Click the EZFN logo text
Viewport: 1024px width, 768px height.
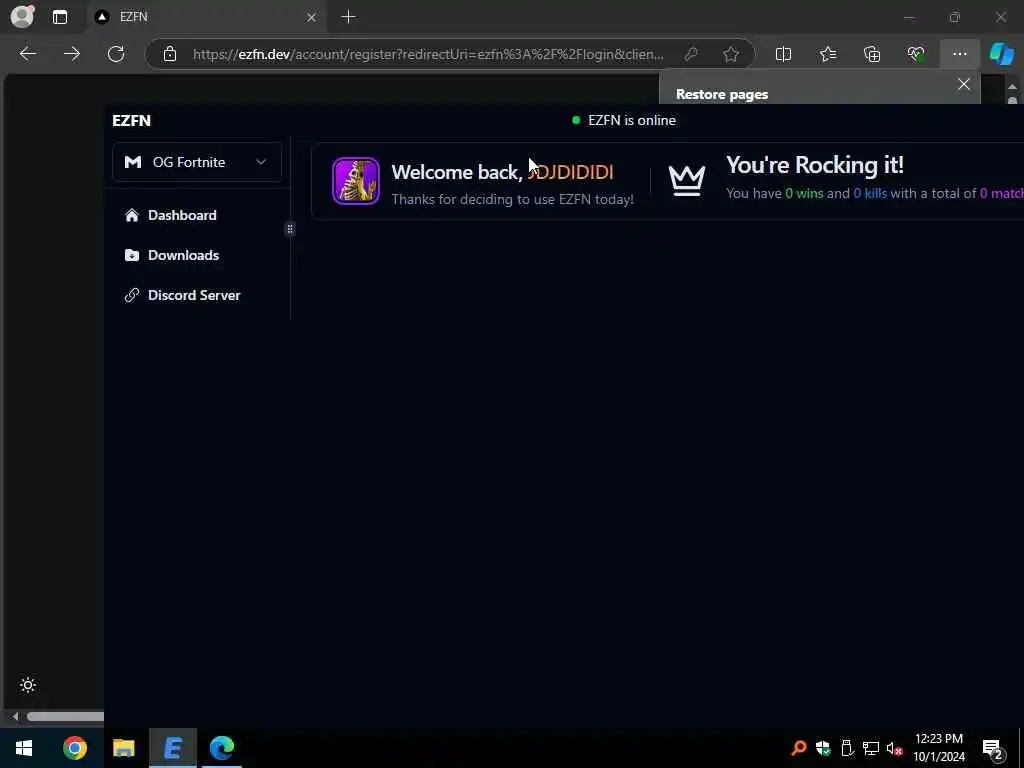131,120
